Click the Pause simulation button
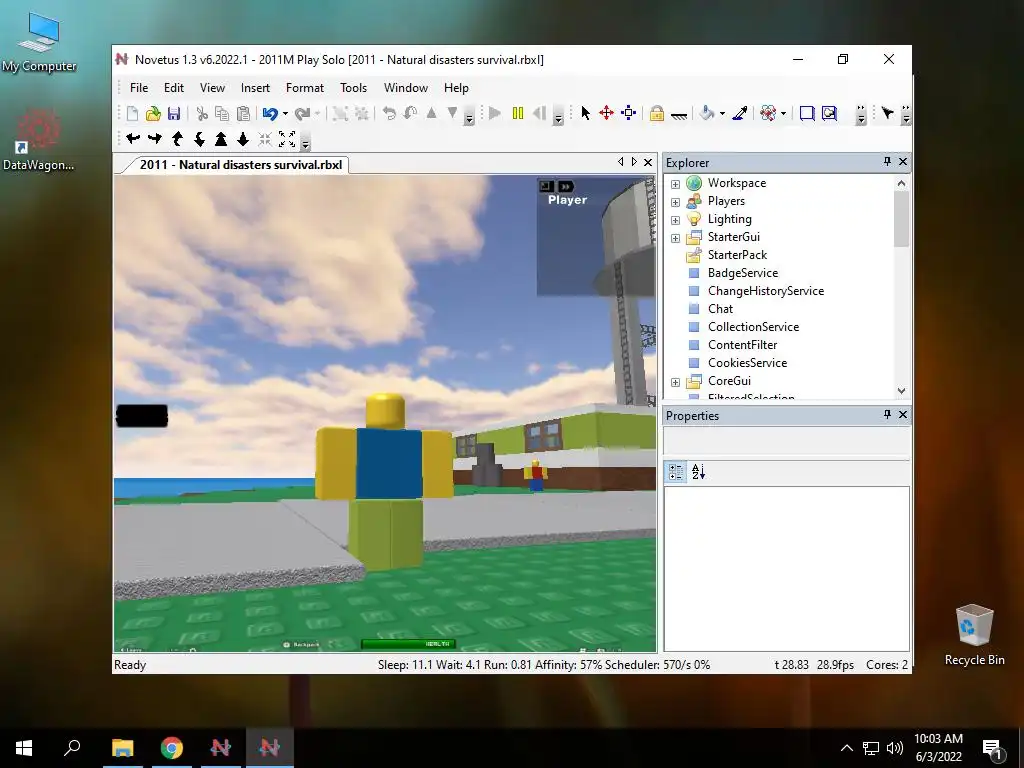Viewport: 1024px width, 768px height. coord(518,113)
